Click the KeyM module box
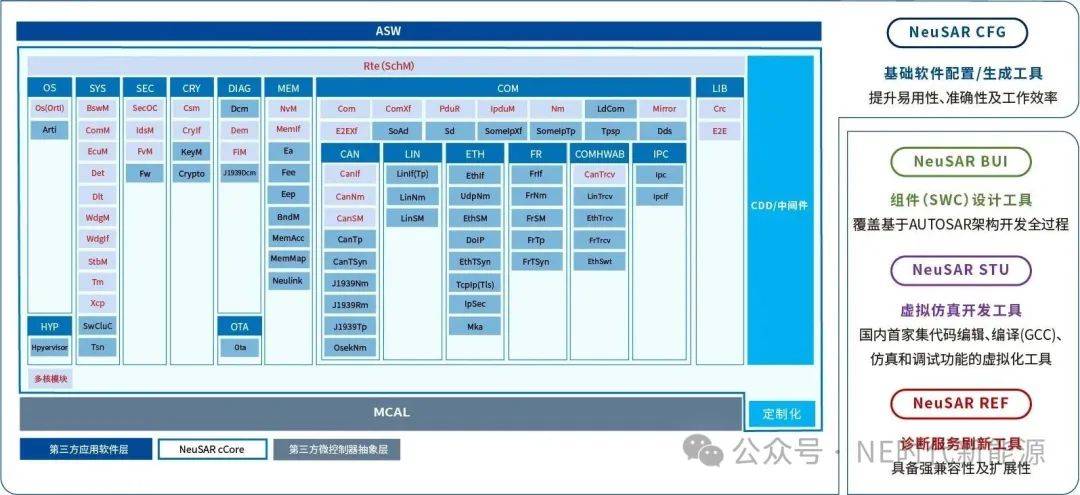This screenshot has height=495, width=1080. [191, 152]
